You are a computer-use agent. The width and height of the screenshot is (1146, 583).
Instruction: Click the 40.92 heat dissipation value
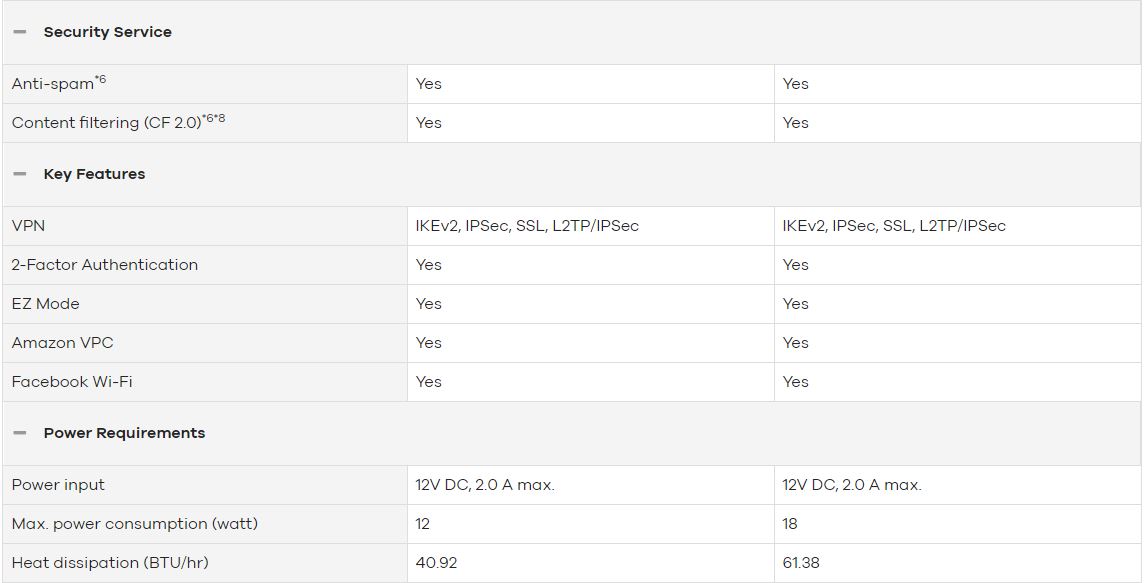(436, 563)
